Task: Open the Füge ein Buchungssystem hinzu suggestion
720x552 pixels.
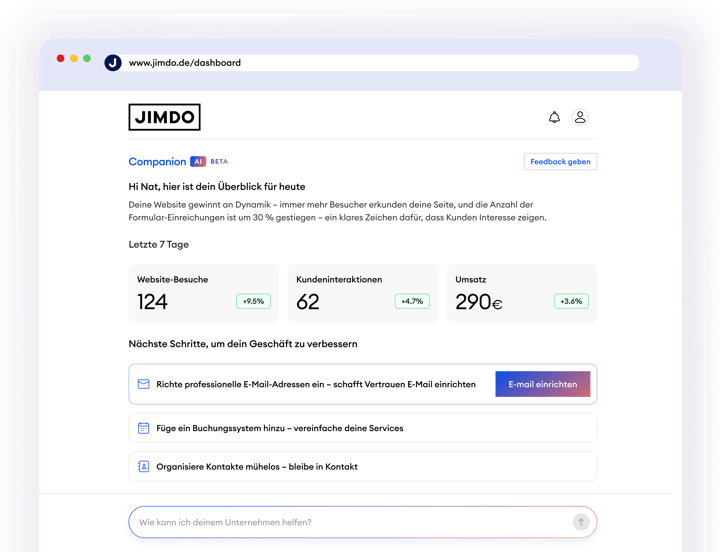Action: point(362,428)
